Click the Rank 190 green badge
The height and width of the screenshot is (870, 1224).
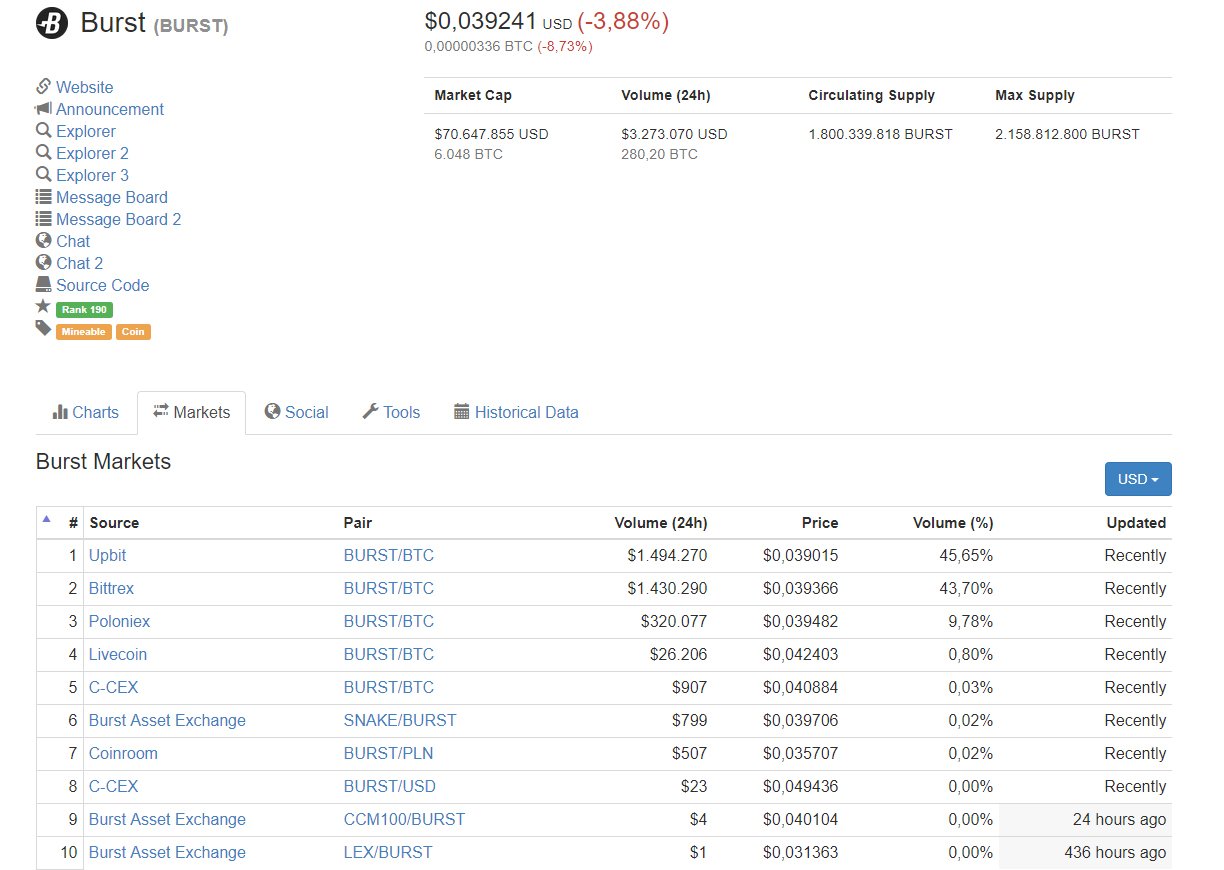84,310
